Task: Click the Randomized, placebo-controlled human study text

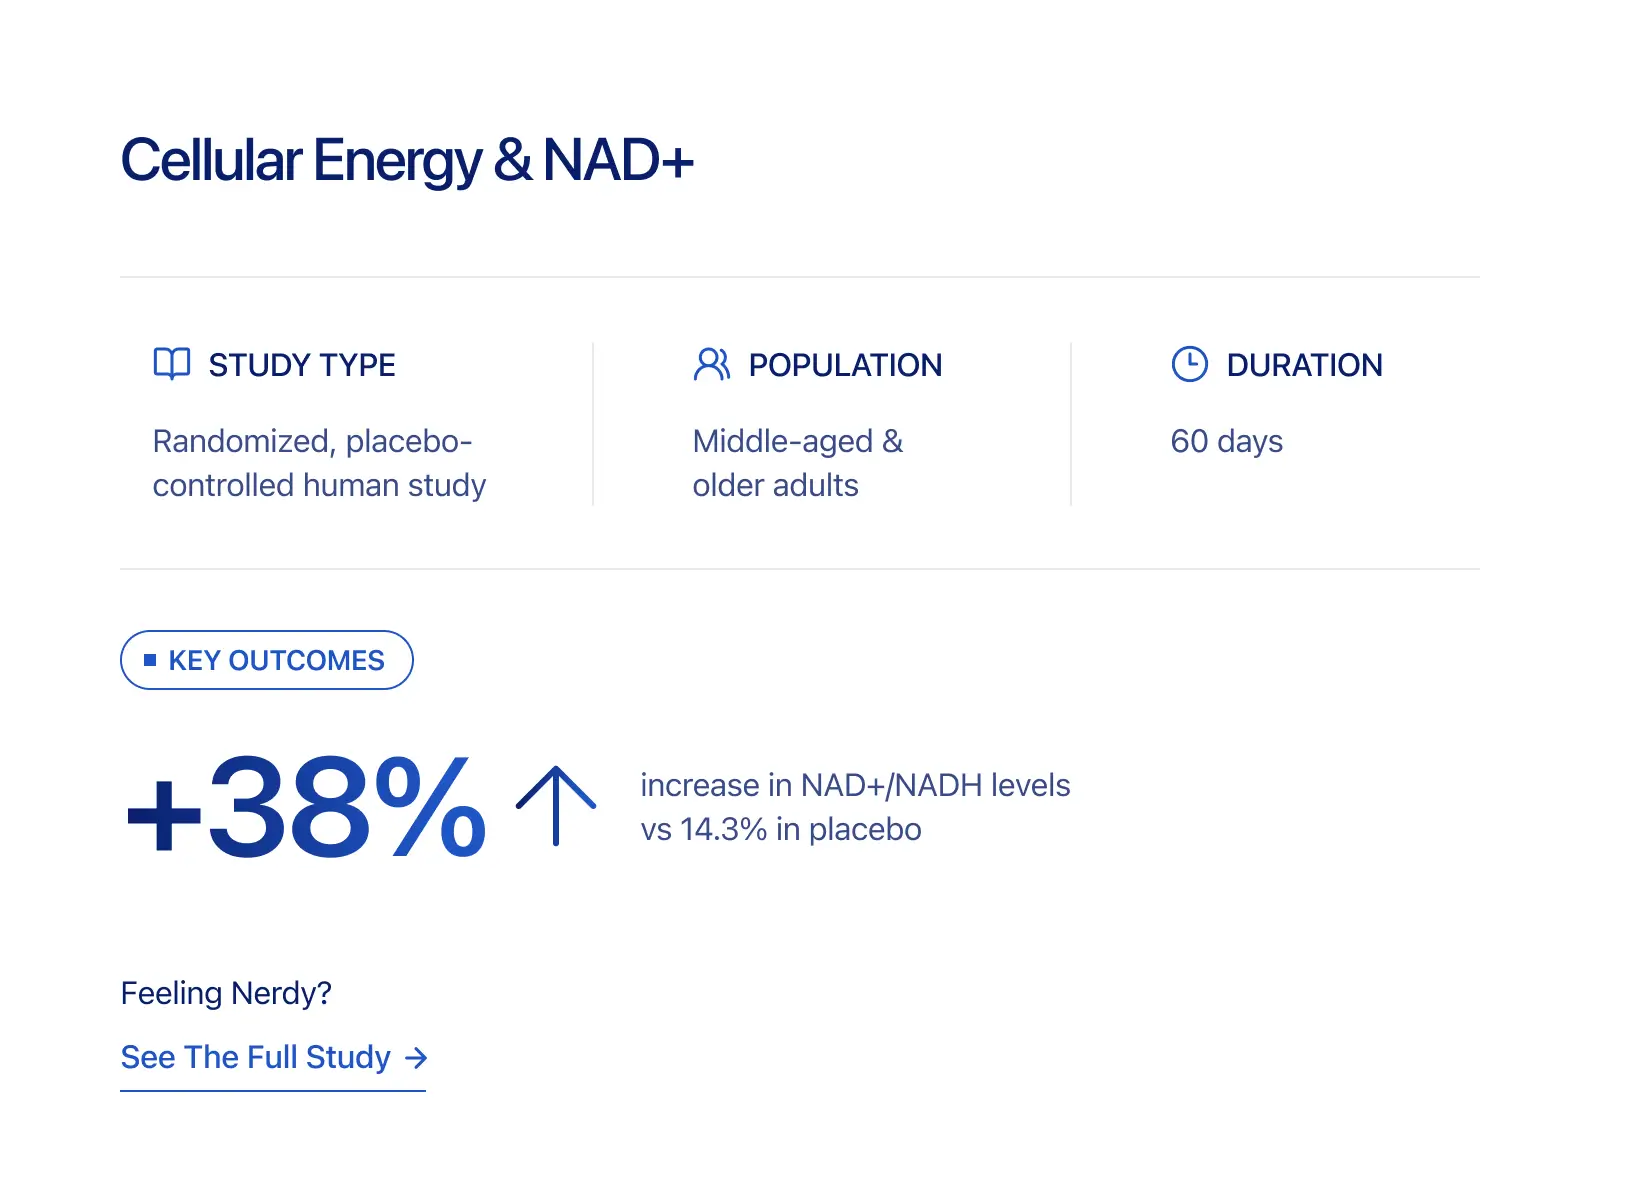Action: click(319, 463)
